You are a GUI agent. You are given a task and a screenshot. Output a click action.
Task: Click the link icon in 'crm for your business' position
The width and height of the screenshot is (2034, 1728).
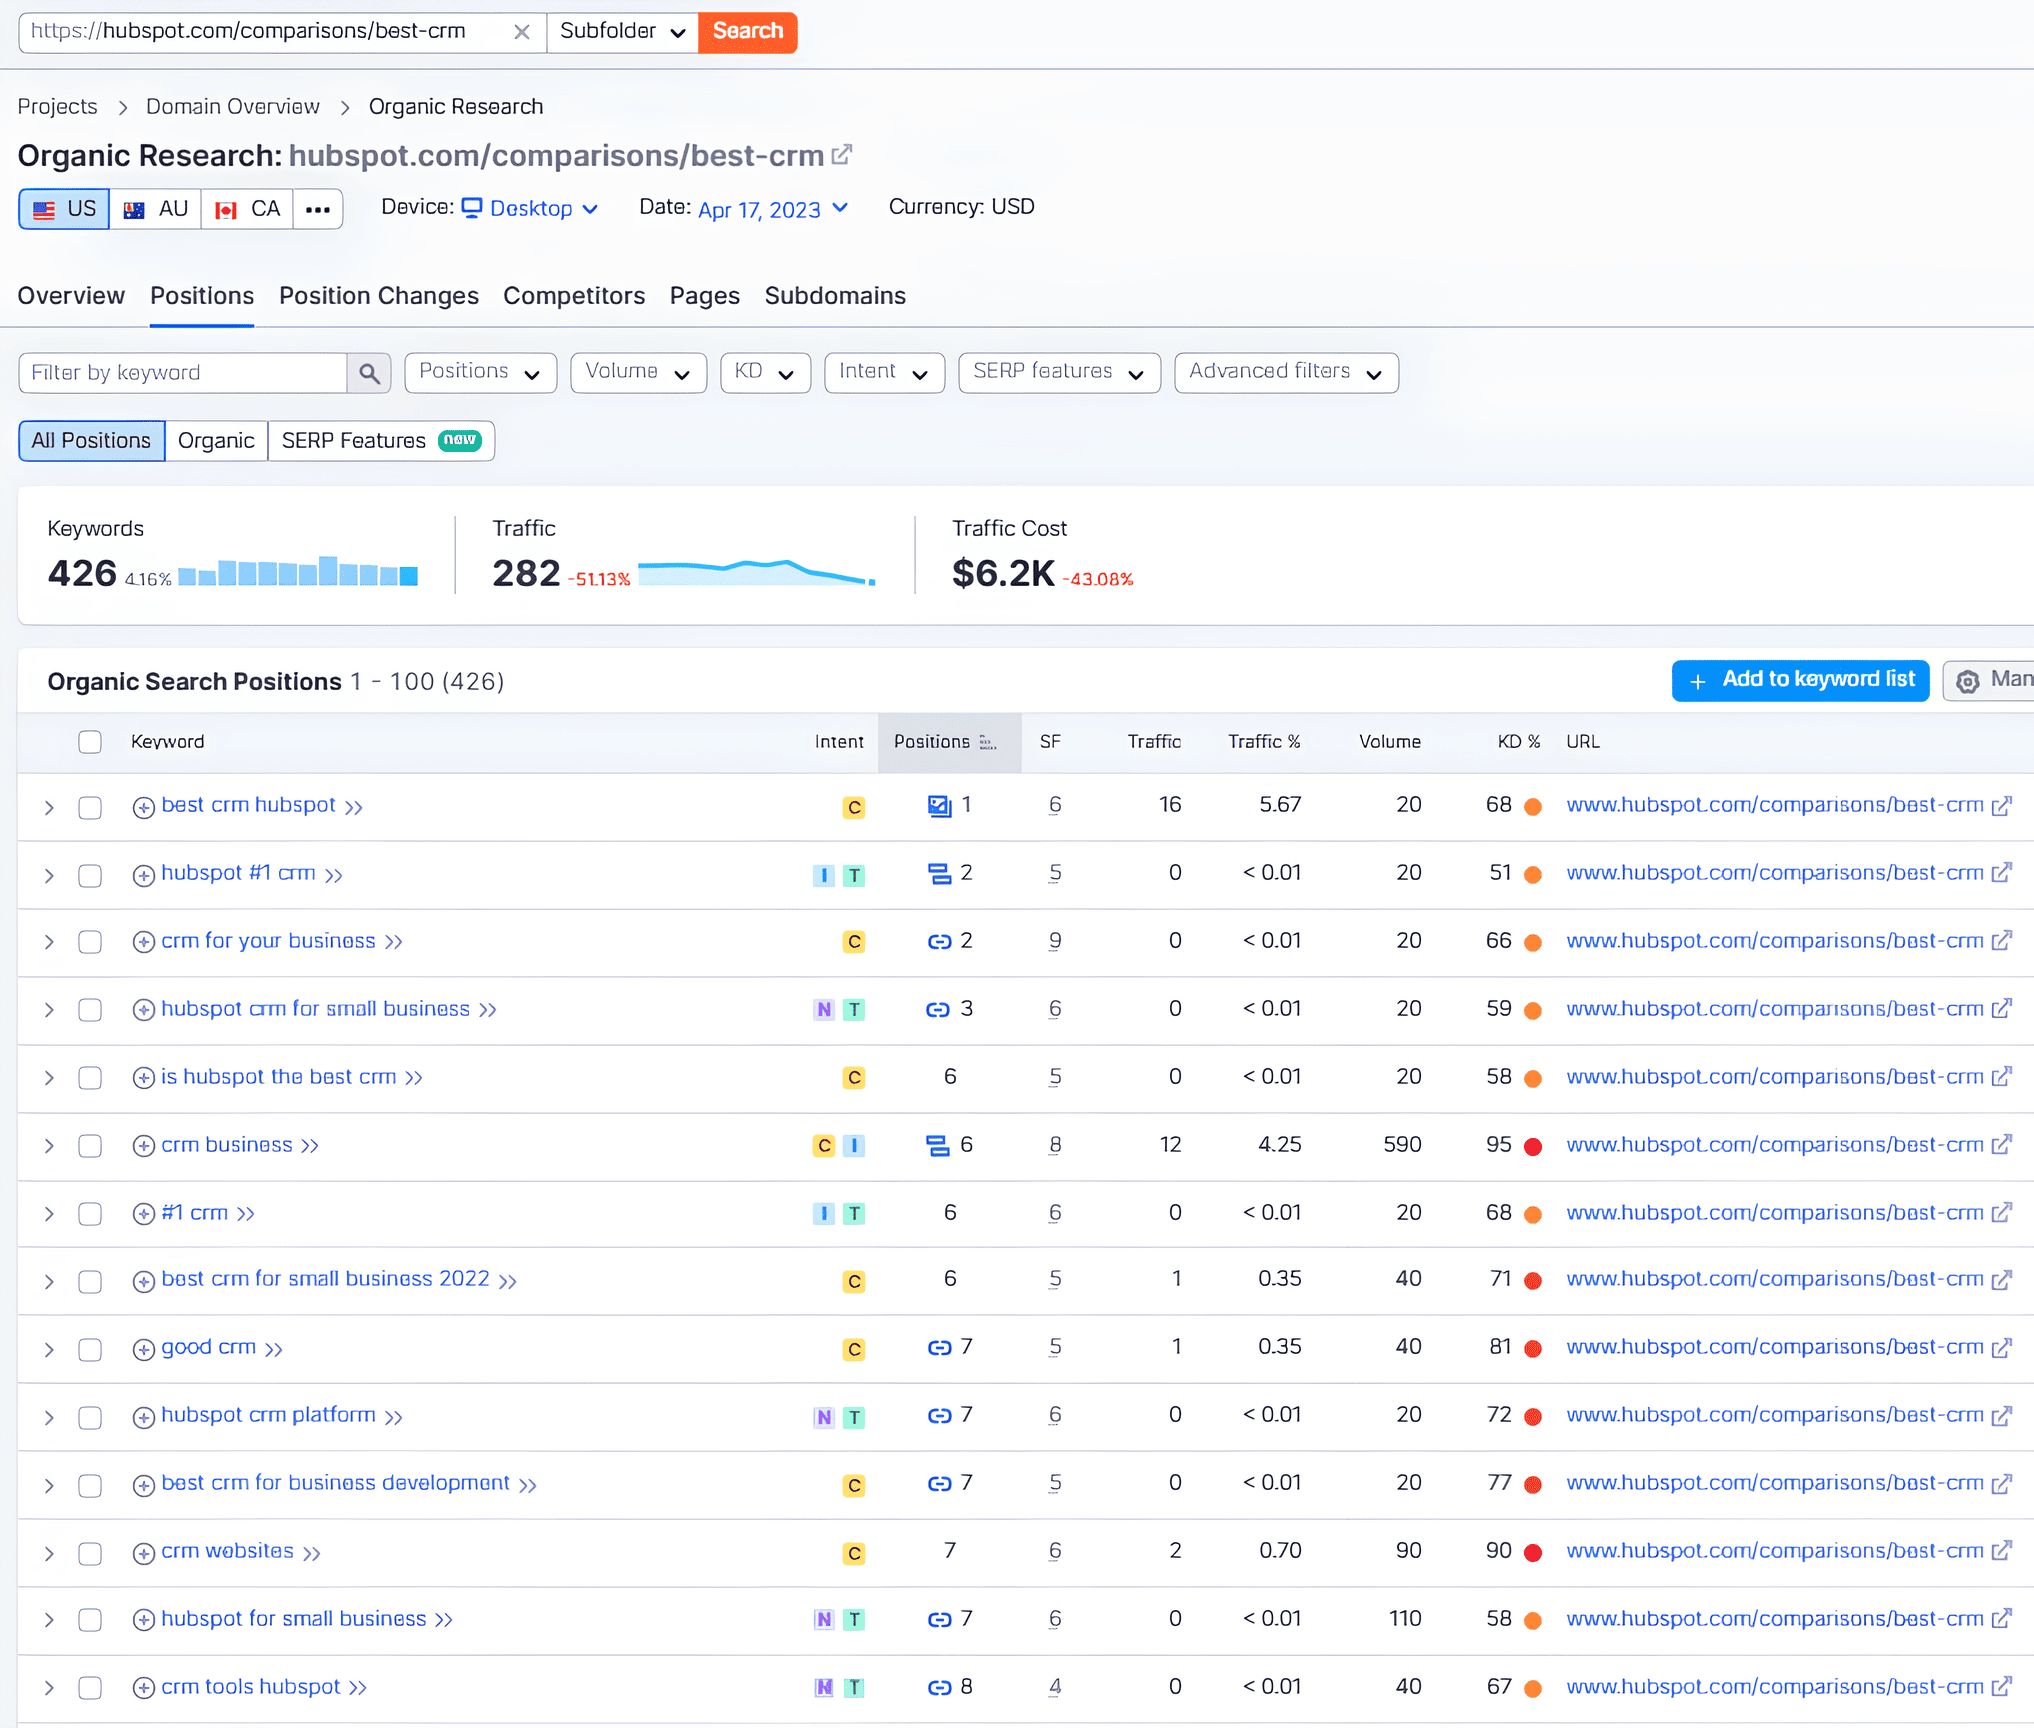pos(939,941)
